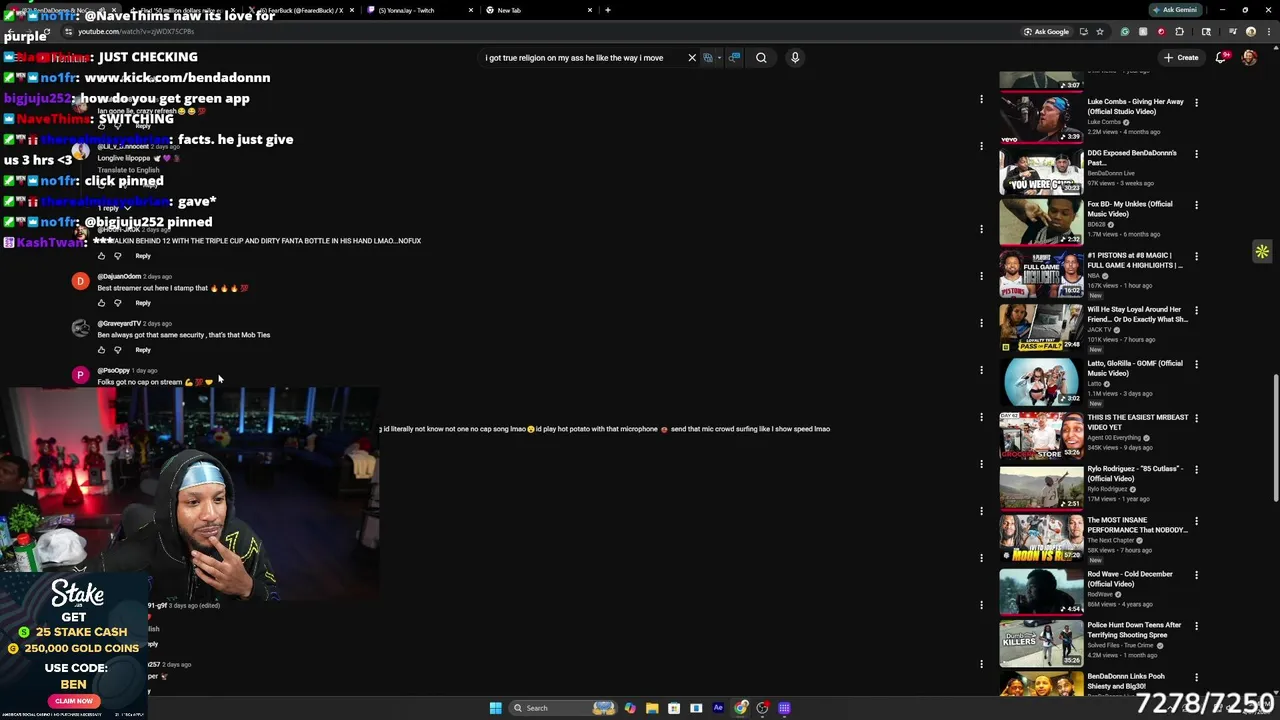Open the YouTube account avatar menu
The width and height of the screenshot is (1280, 720).
point(1249,58)
